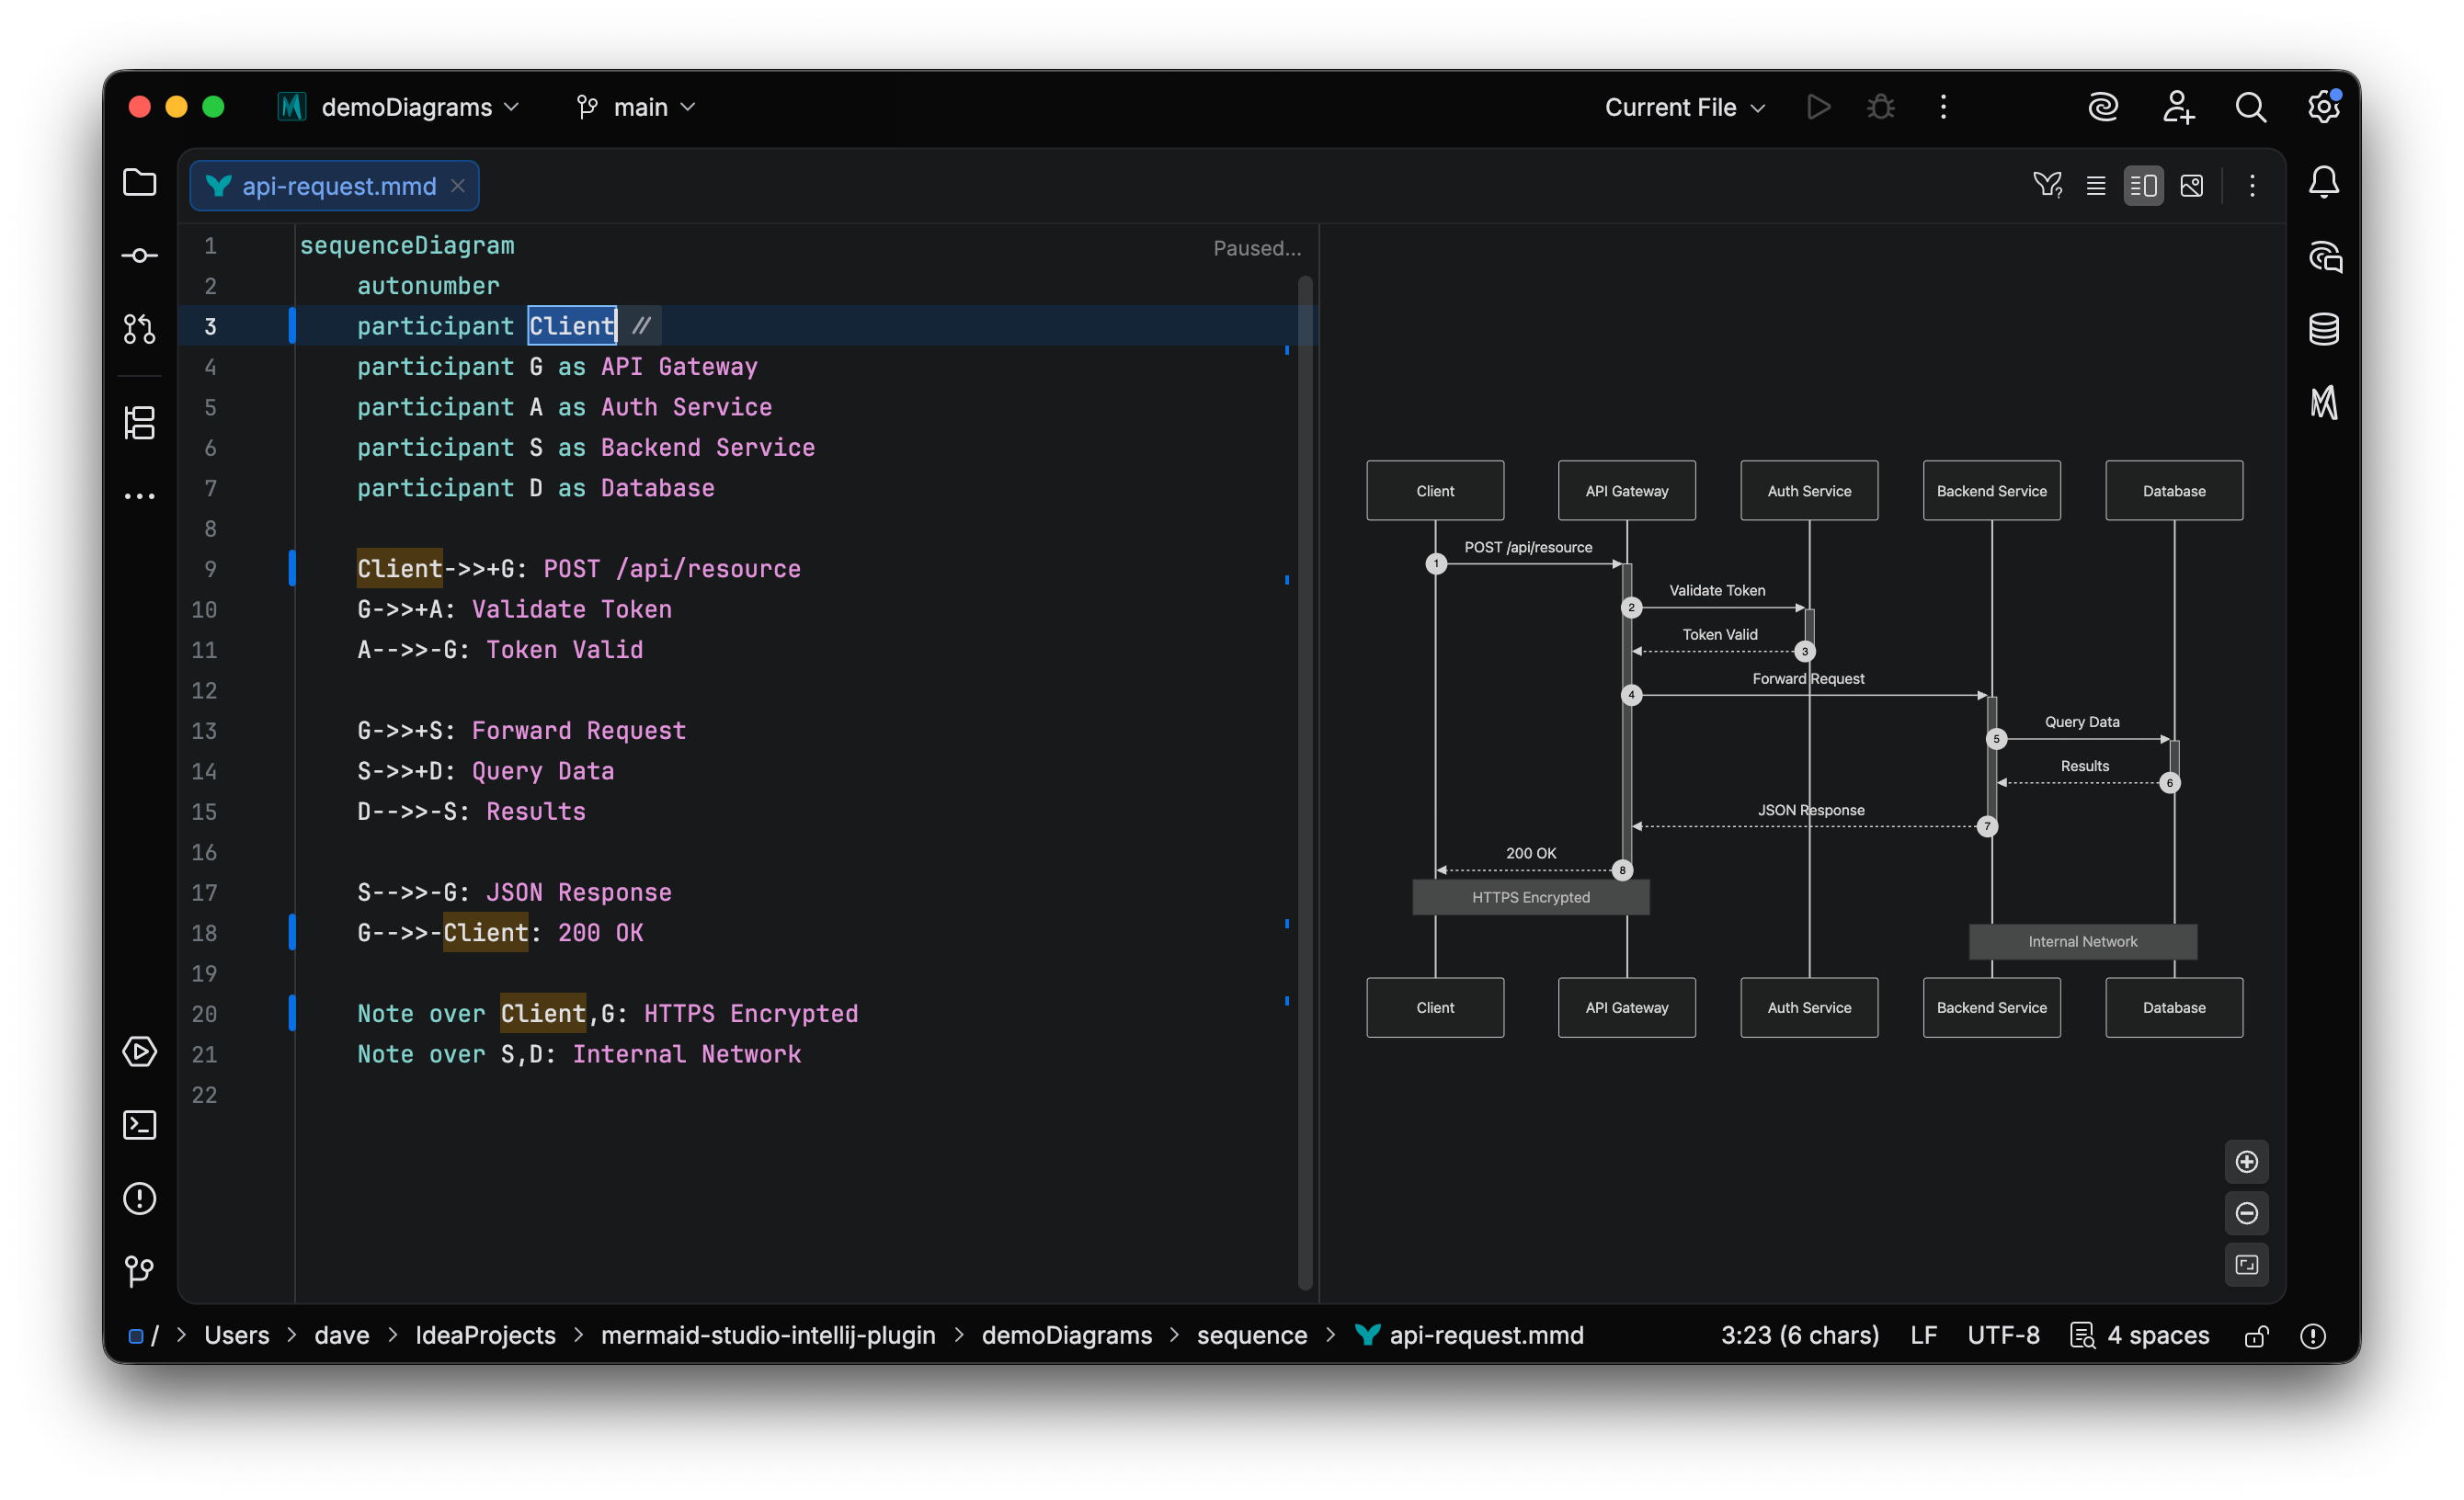
Task: Click mermaid-studio-intellij-plugin breadcrumb
Action: [768, 1336]
